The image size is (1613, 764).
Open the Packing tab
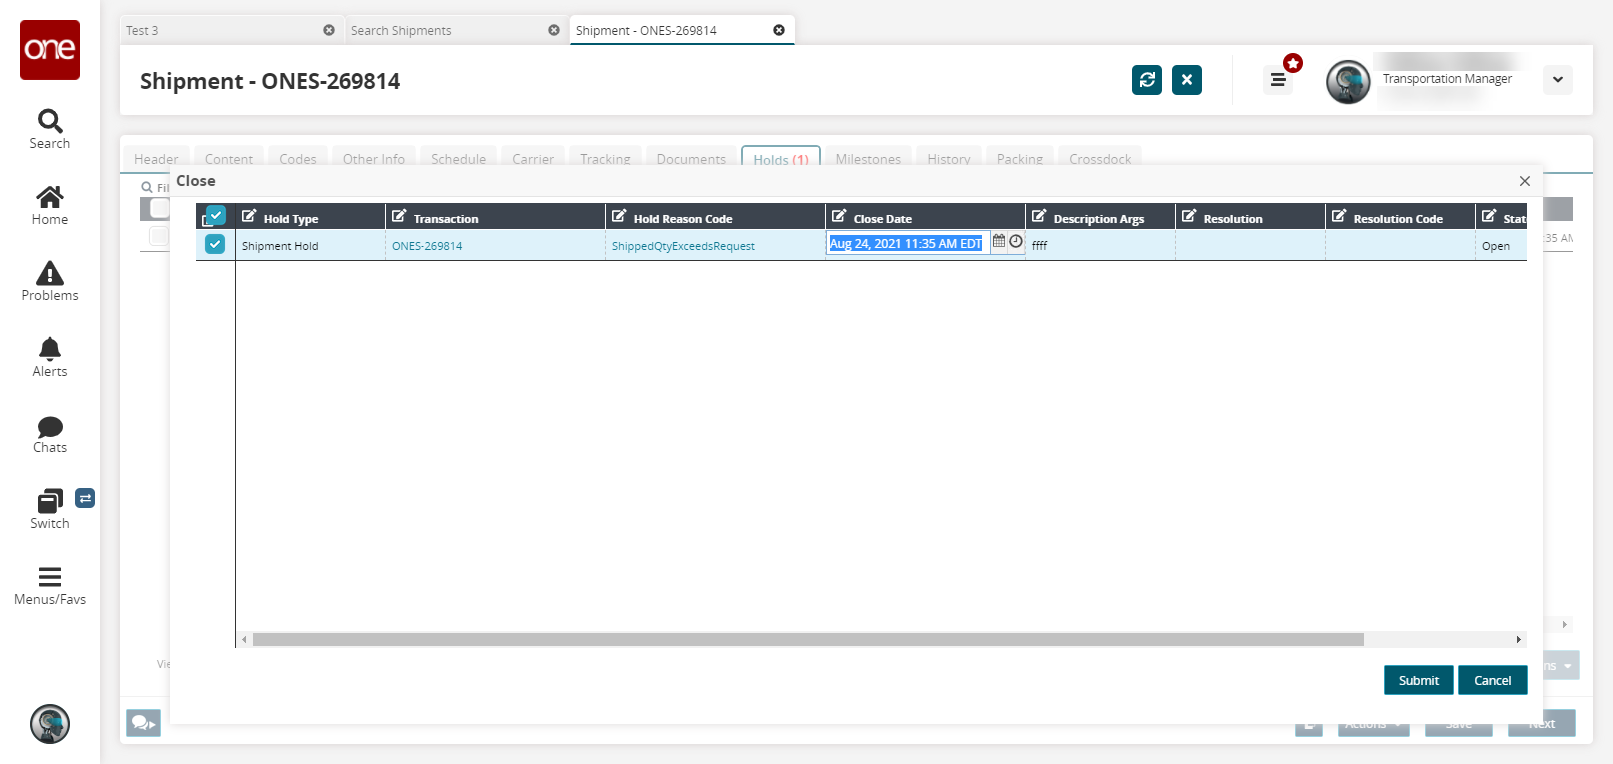(1020, 159)
